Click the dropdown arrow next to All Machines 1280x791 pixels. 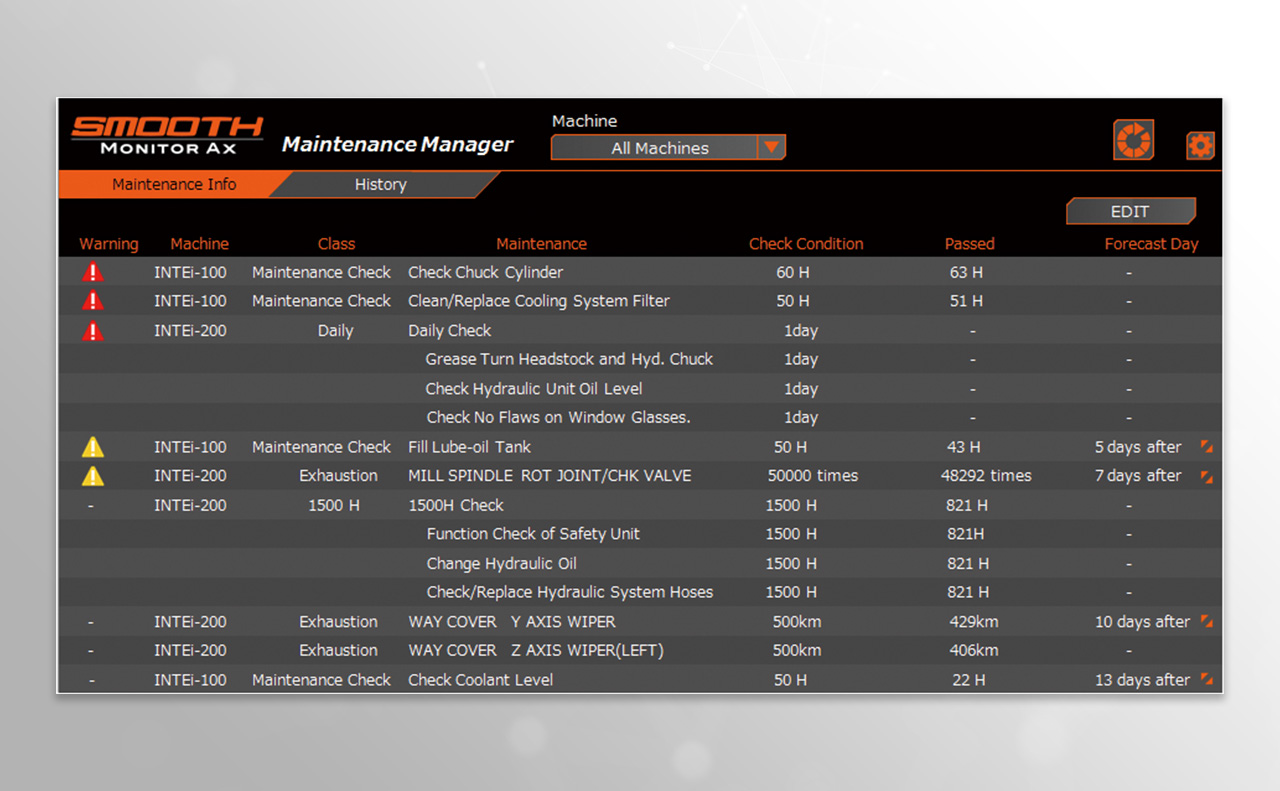click(772, 147)
